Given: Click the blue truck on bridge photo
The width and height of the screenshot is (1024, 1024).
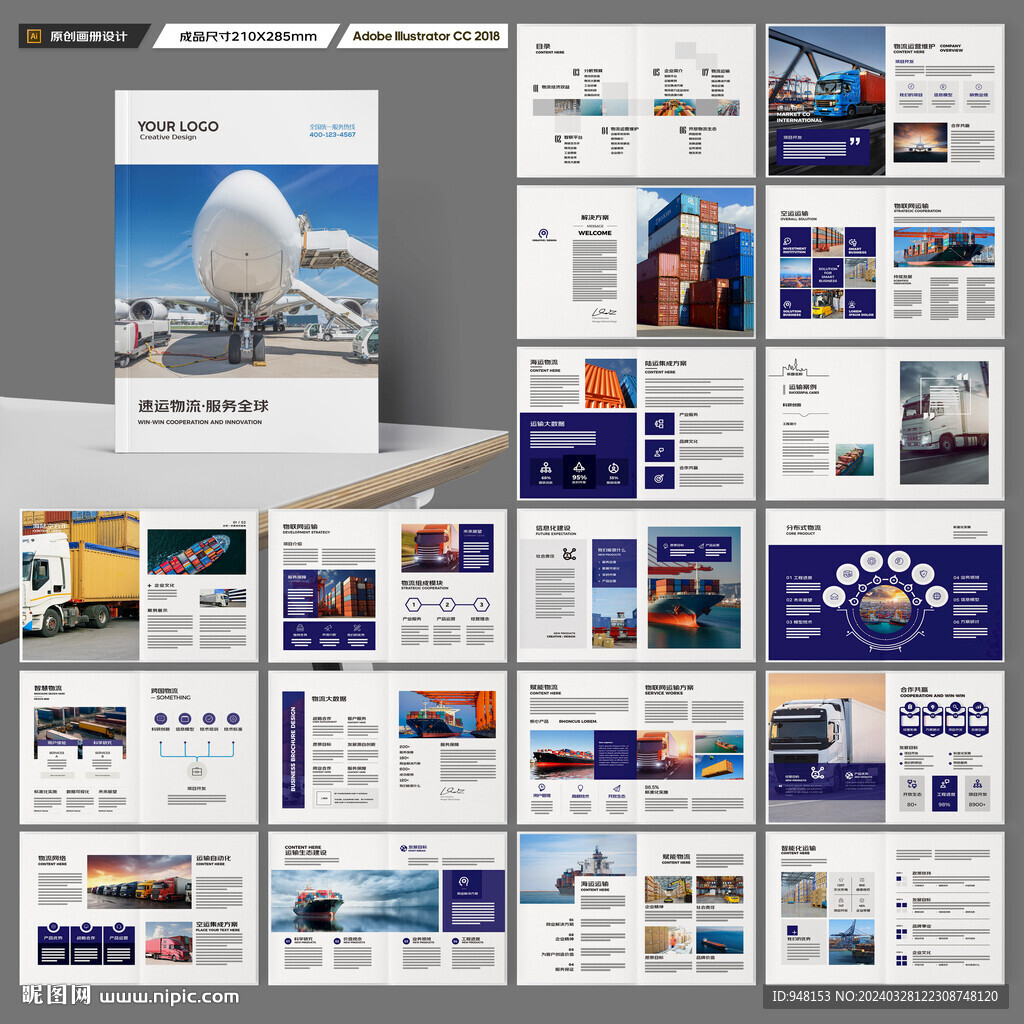Looking at the screenshot, I should point(826,101).
